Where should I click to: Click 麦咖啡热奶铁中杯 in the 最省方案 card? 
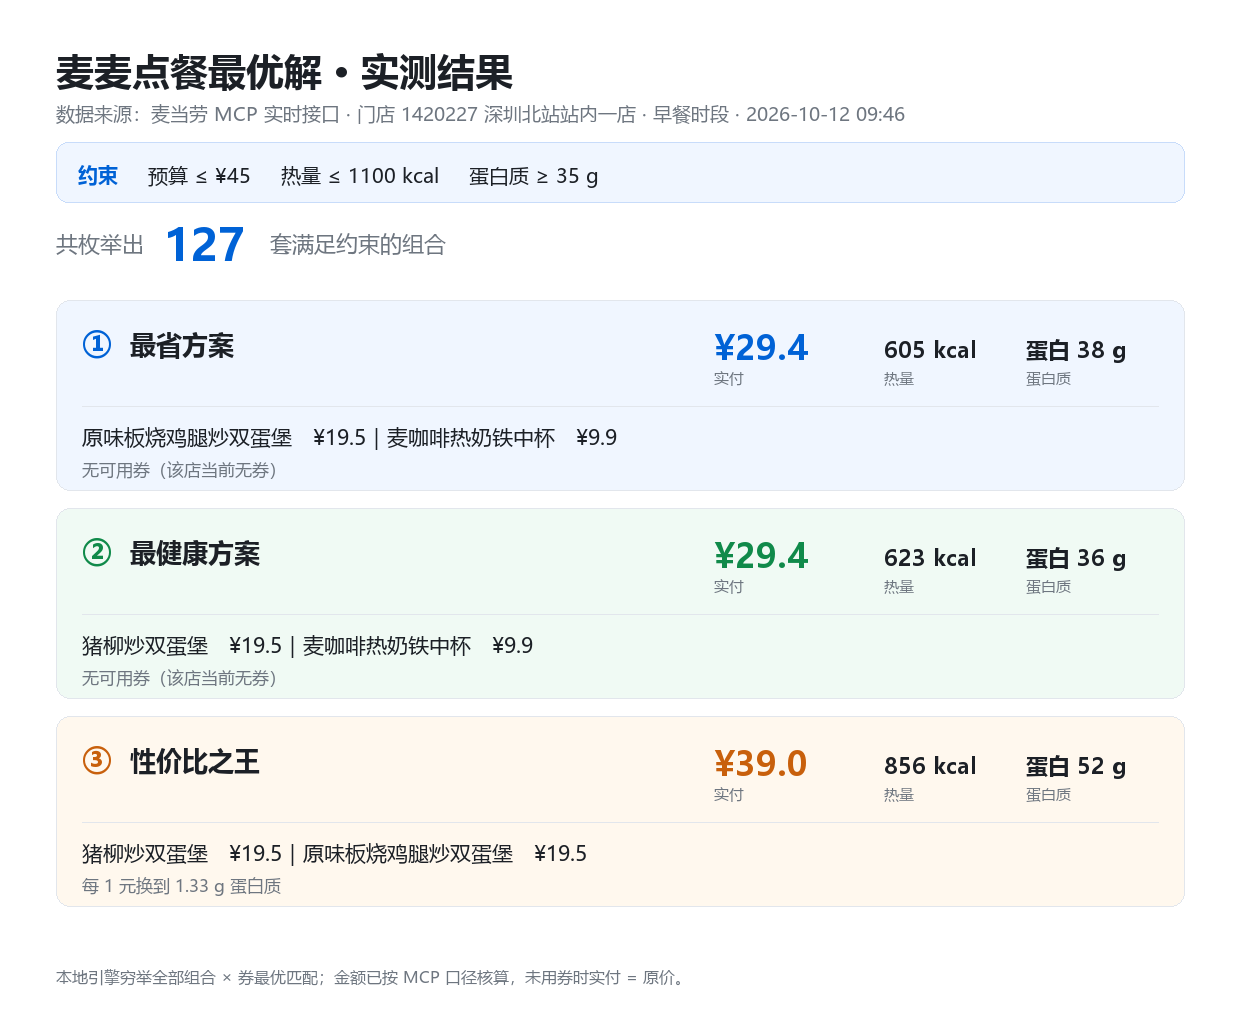(x=471, y=438)
